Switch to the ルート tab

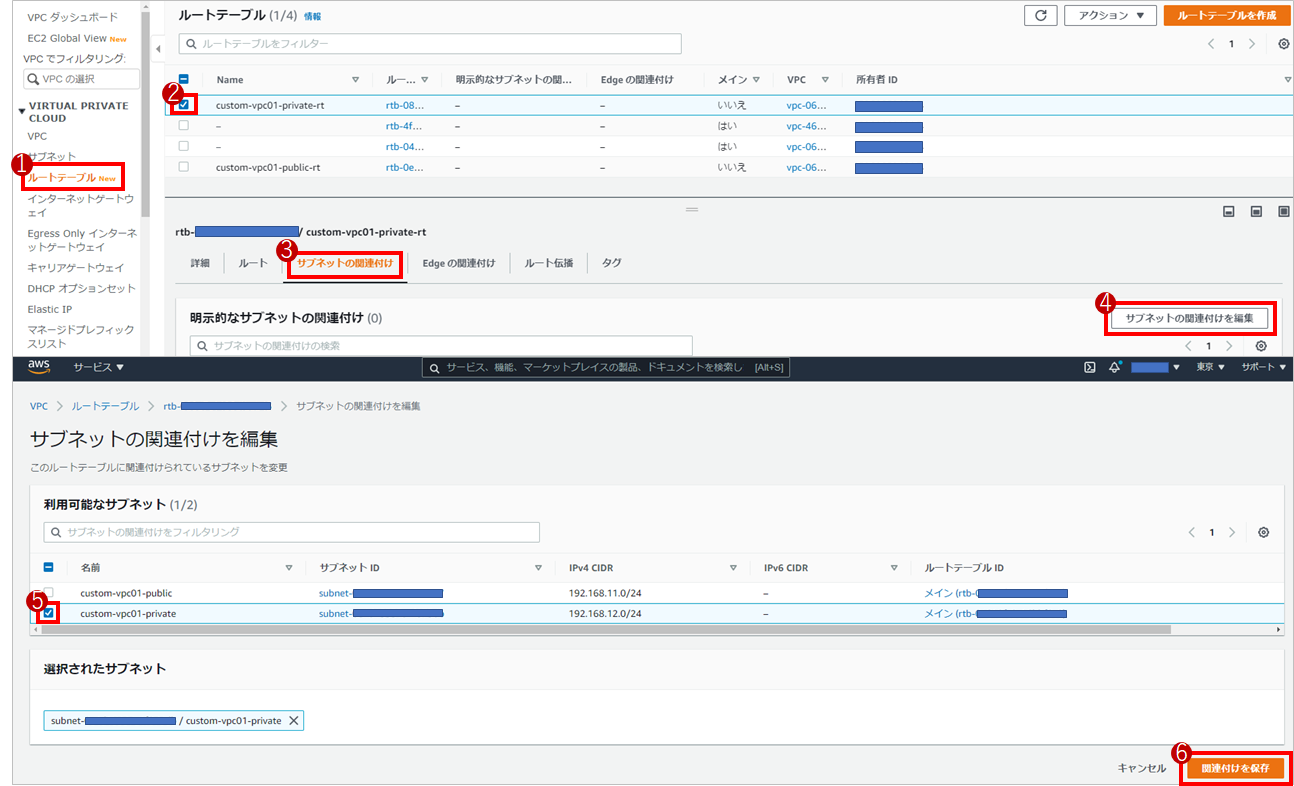pyautogui.click(x=253, y=263)
